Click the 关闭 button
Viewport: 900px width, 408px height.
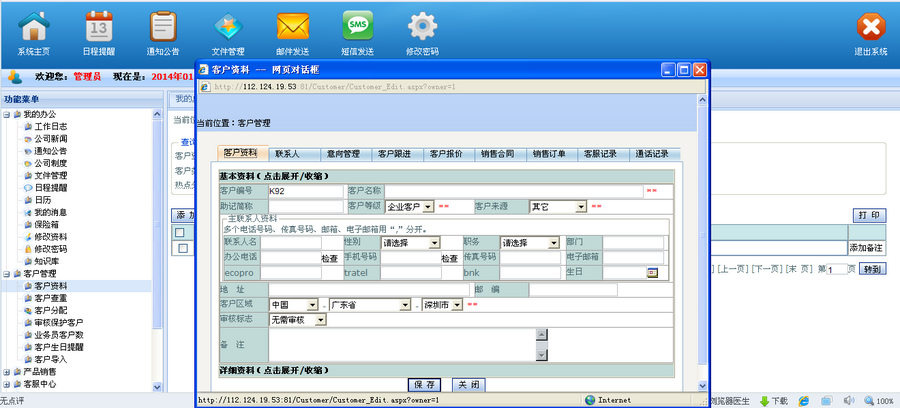[x=469, y=384]
